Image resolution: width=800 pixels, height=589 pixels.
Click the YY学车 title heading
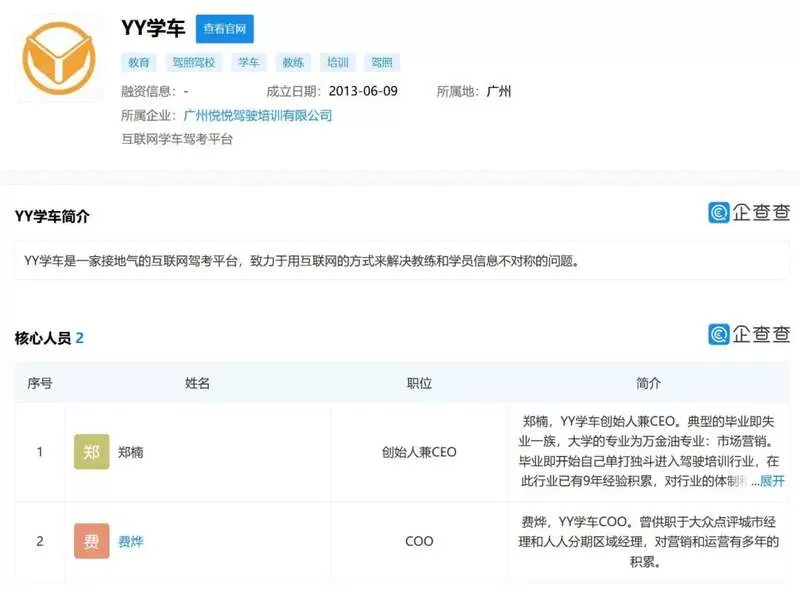tap(153, 28)
